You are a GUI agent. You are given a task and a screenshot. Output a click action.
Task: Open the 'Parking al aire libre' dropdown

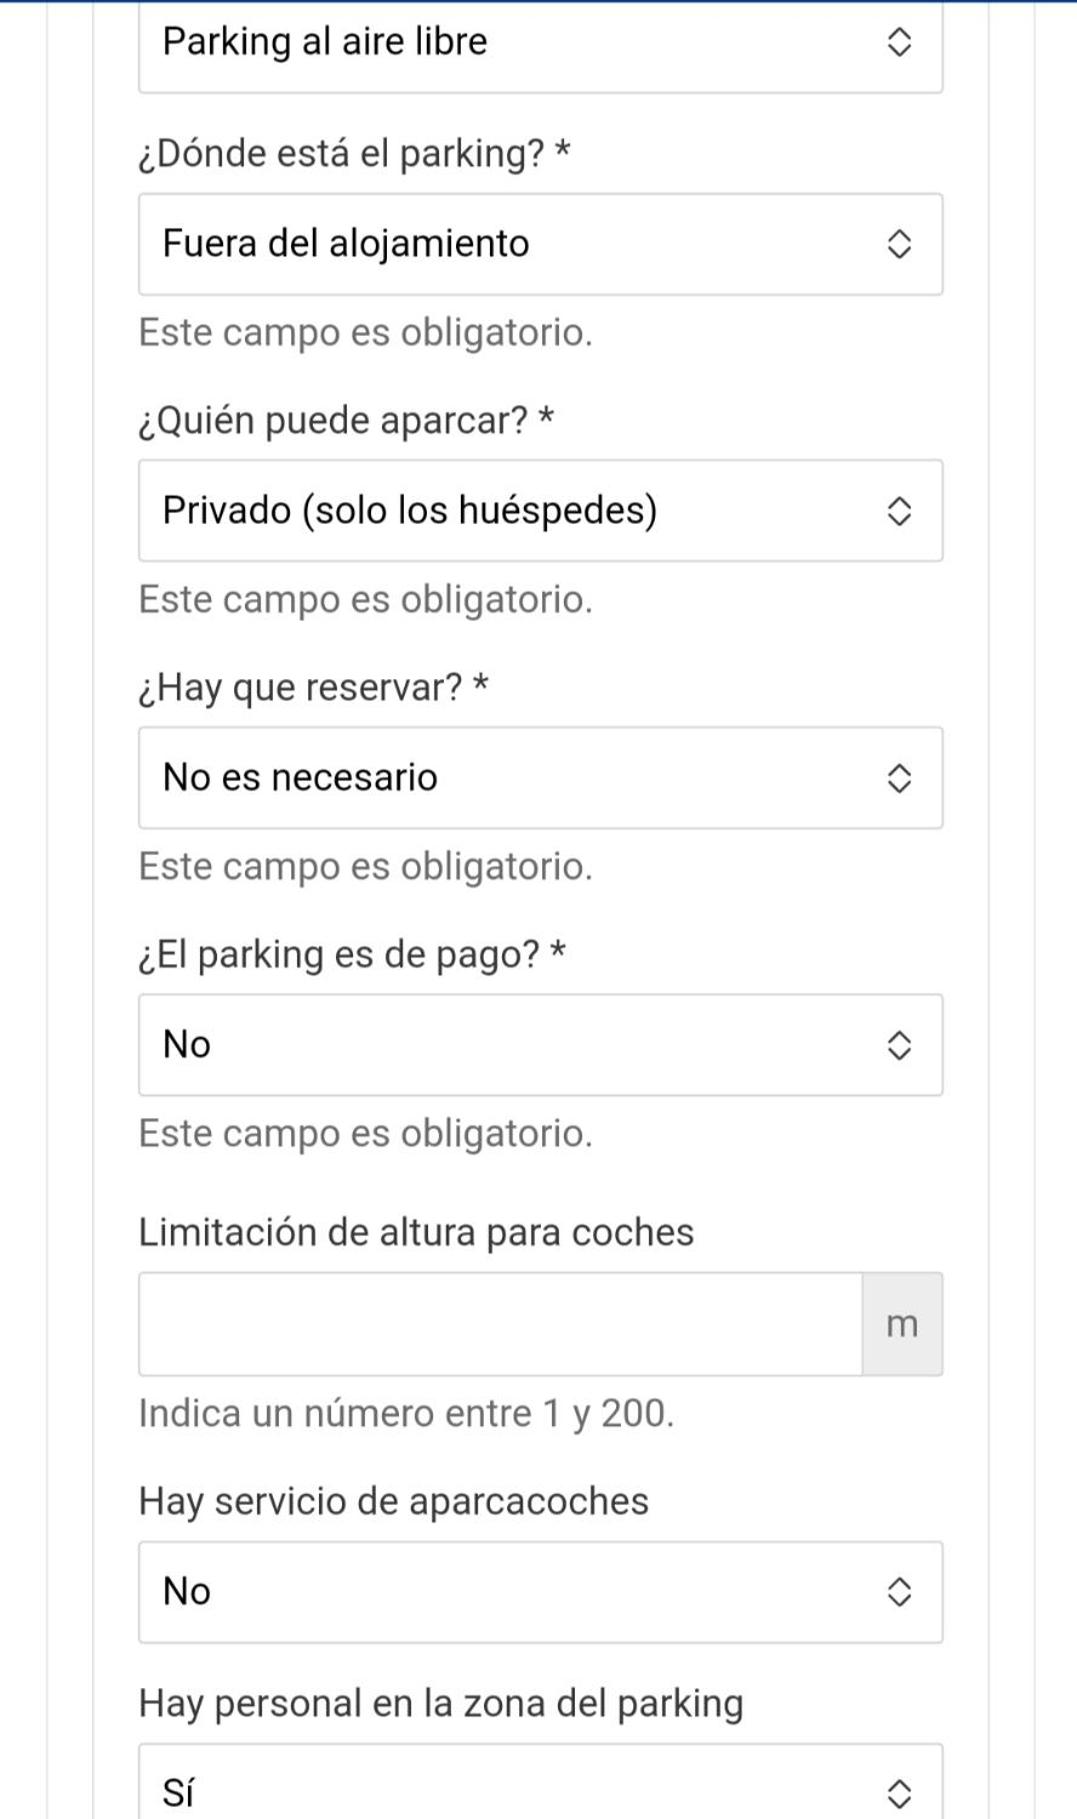pyautogui.click(x=540, y=46)
